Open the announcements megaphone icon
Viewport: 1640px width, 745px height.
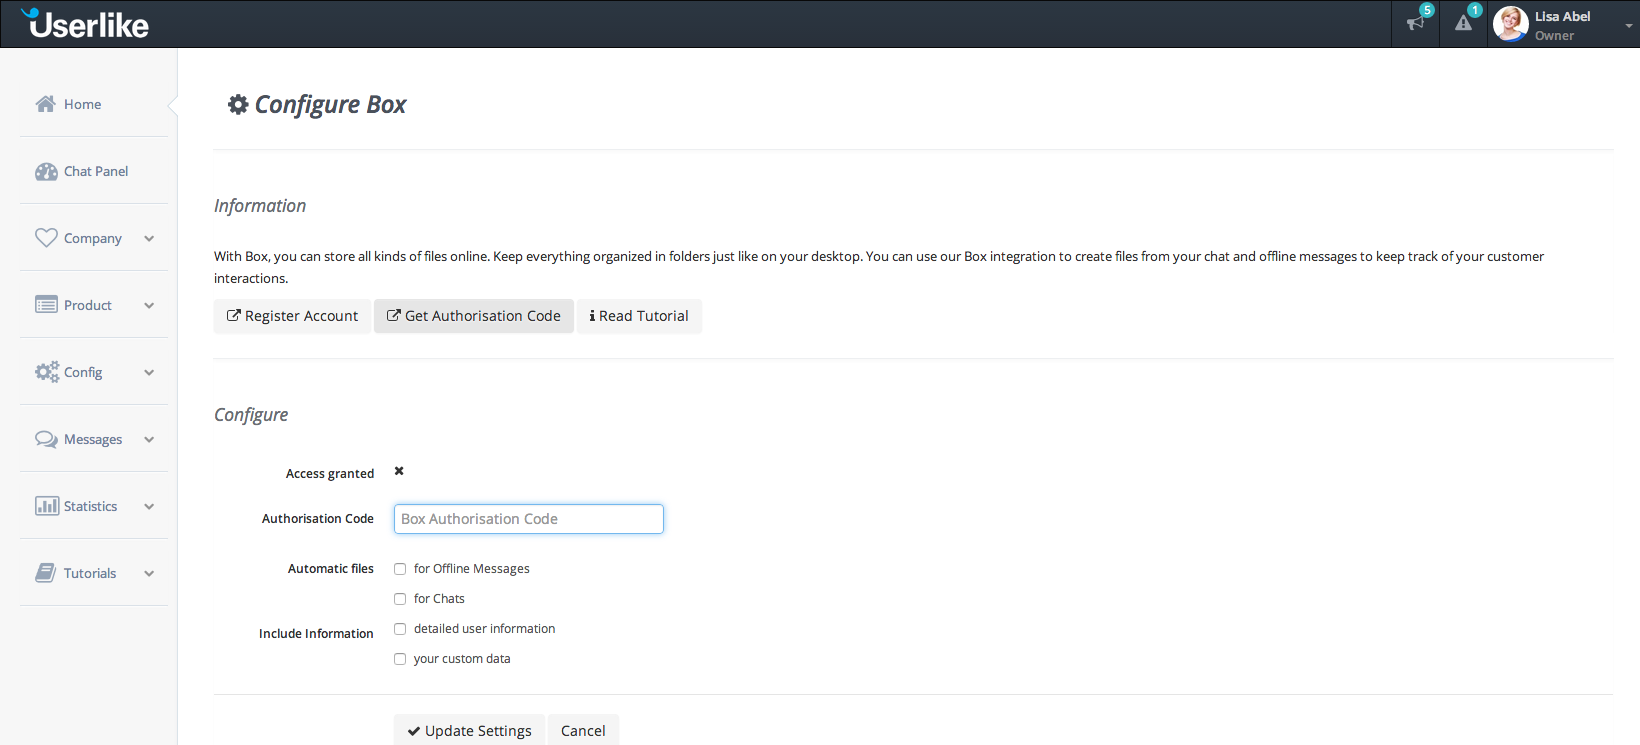pos(1415,23)
